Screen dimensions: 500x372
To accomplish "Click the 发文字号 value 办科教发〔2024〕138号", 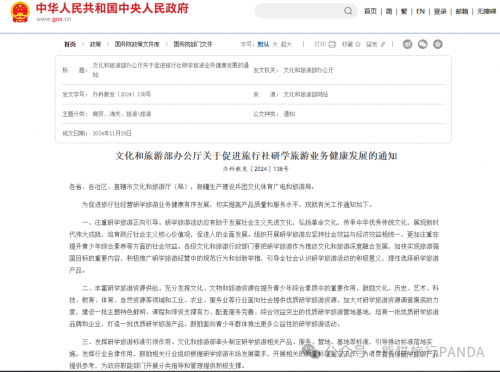I will point(122,94).
